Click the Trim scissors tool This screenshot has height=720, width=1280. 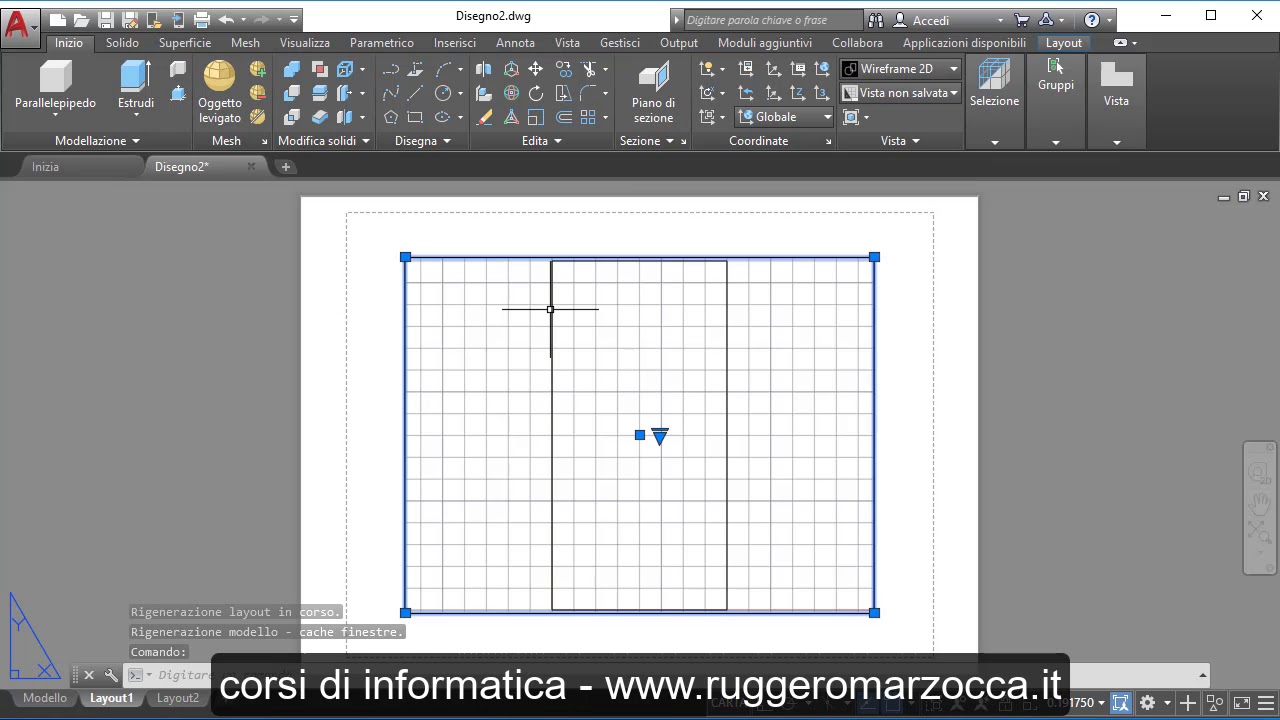pyautogui.click(x=589, y=69)
